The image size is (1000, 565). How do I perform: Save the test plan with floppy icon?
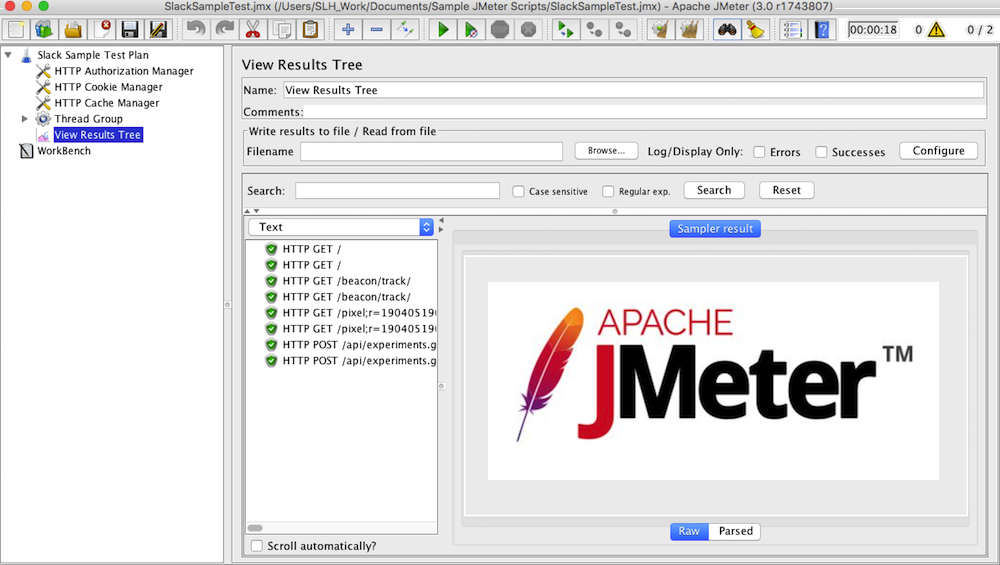pyautogui.click(x=130, y=29)
